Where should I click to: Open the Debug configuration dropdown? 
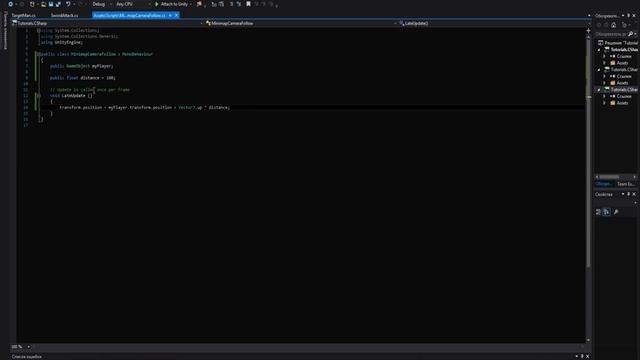pos(102,4)
